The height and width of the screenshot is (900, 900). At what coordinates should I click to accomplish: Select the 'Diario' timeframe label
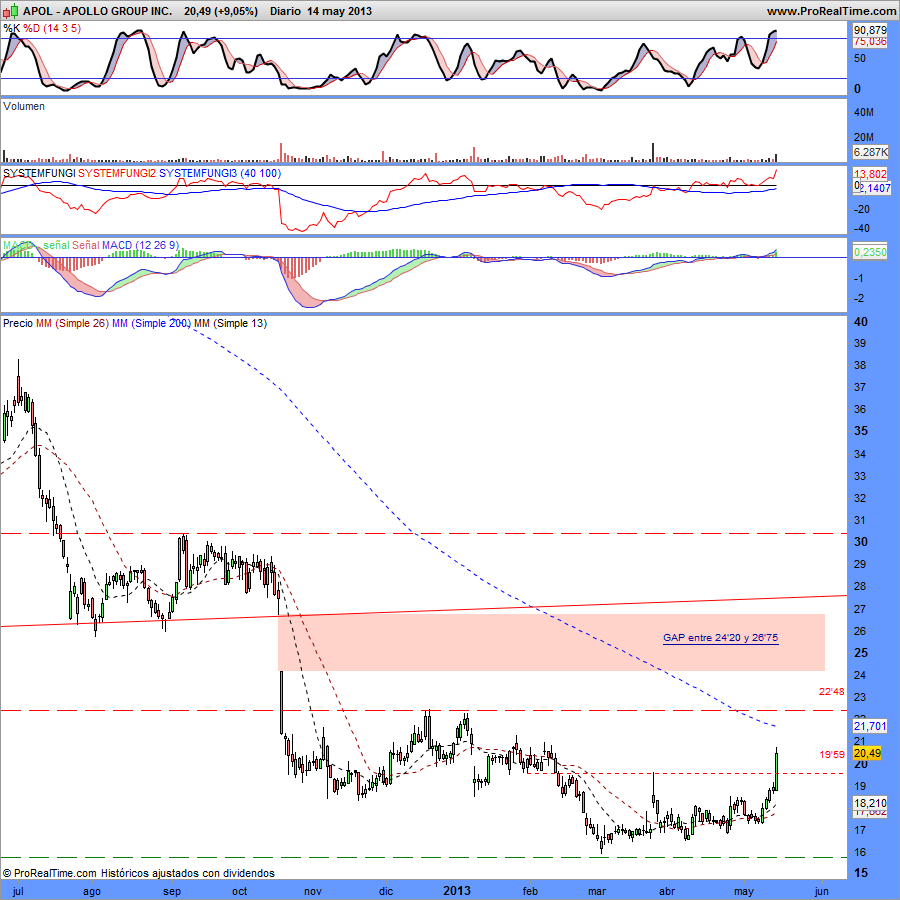(285, 11)
